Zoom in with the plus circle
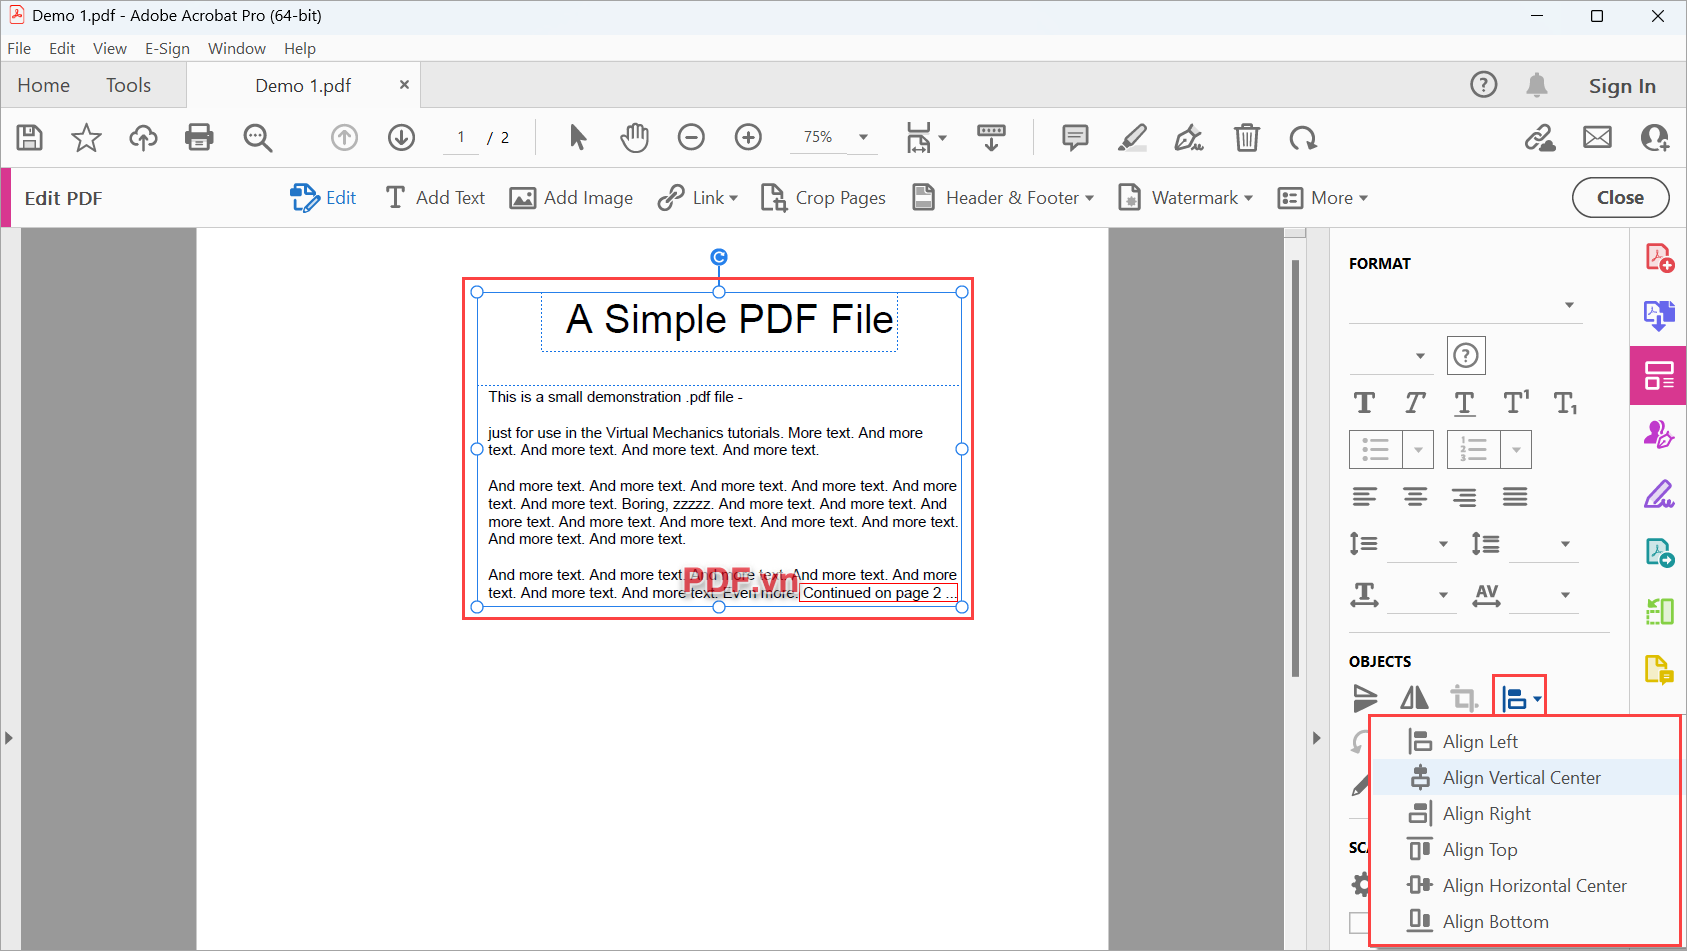This screenshot has width=1687, height=951. (748, 137)
